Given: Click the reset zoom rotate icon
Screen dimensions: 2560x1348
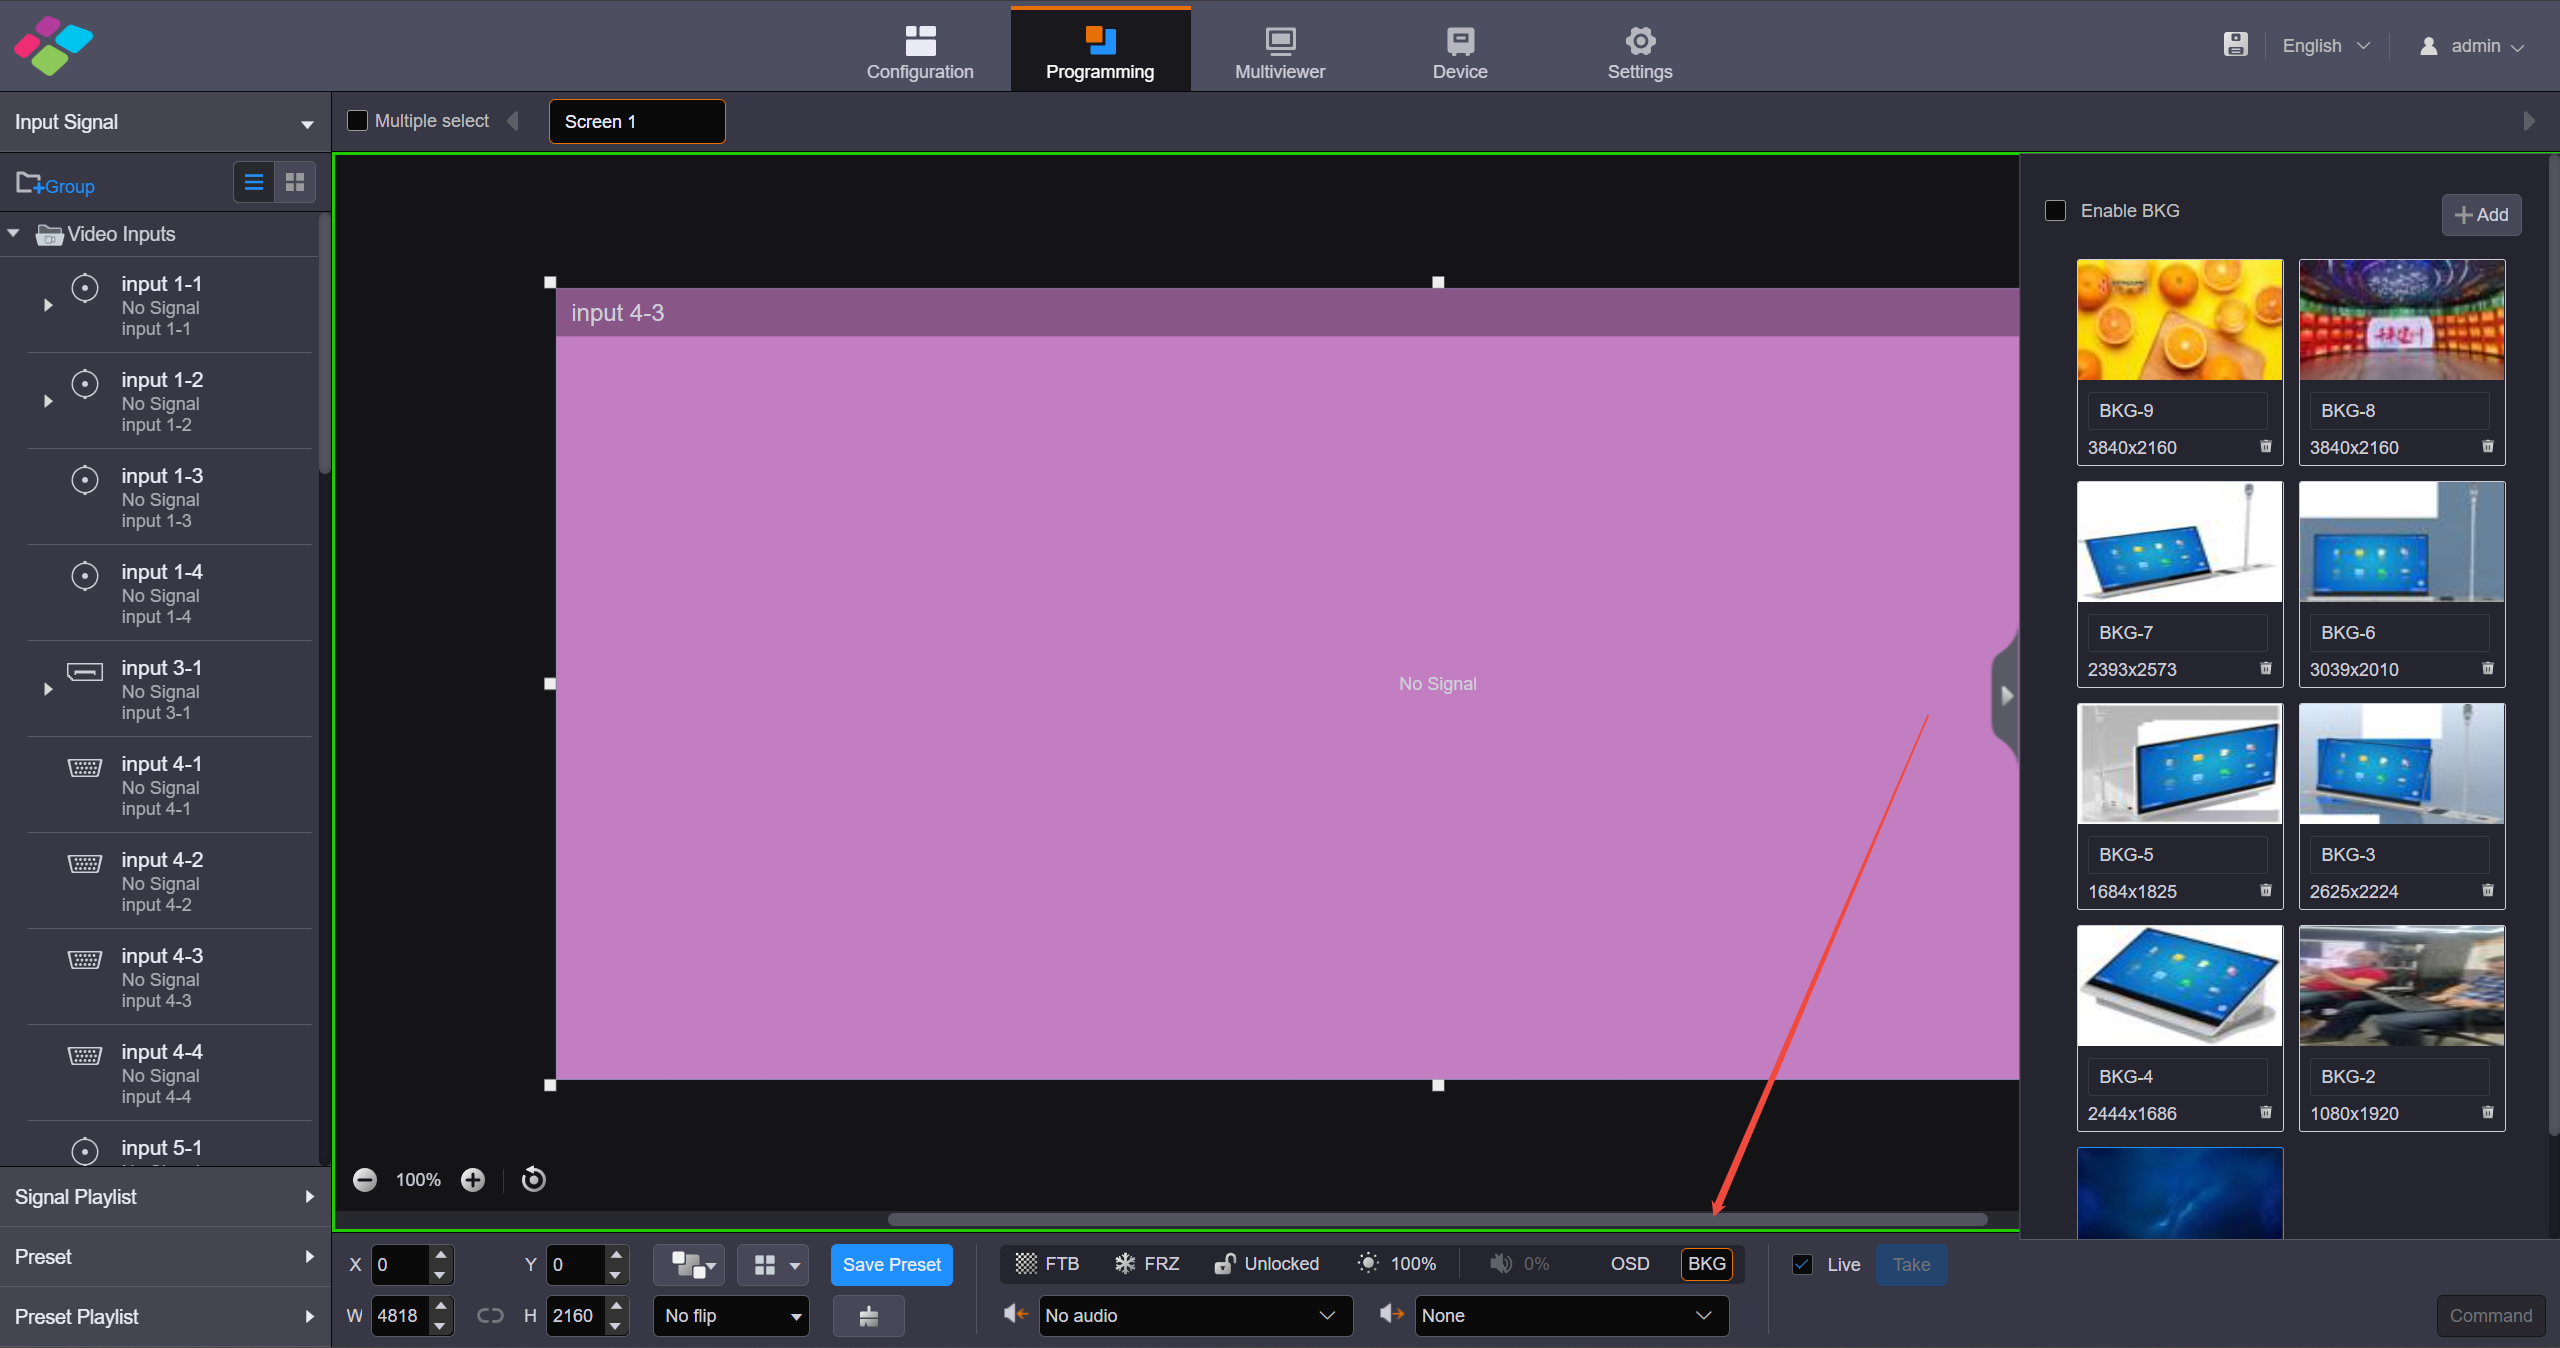Looking at the screenshot, I should coord(534,1180).
